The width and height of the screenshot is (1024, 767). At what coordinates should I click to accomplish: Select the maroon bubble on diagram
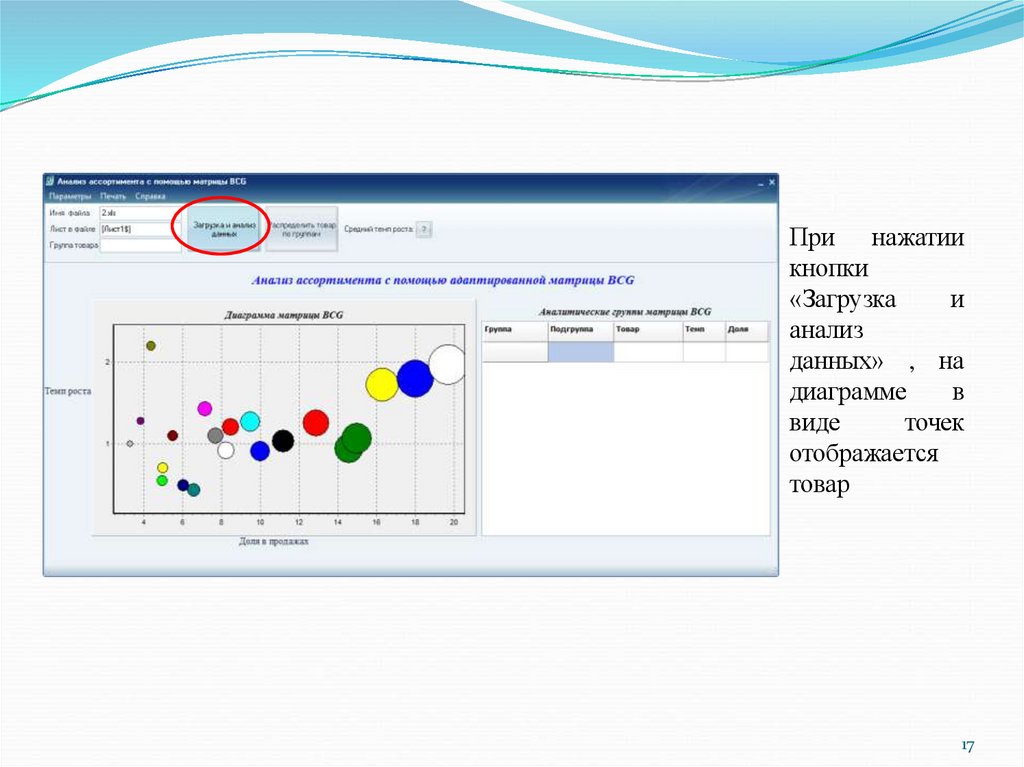tap(172, 436)
